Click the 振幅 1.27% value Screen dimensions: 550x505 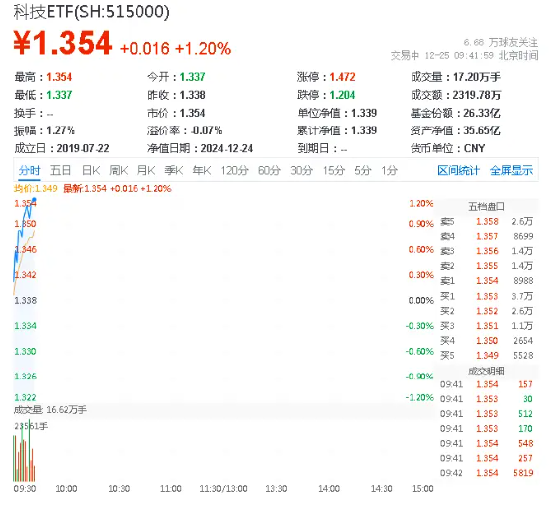60,130
